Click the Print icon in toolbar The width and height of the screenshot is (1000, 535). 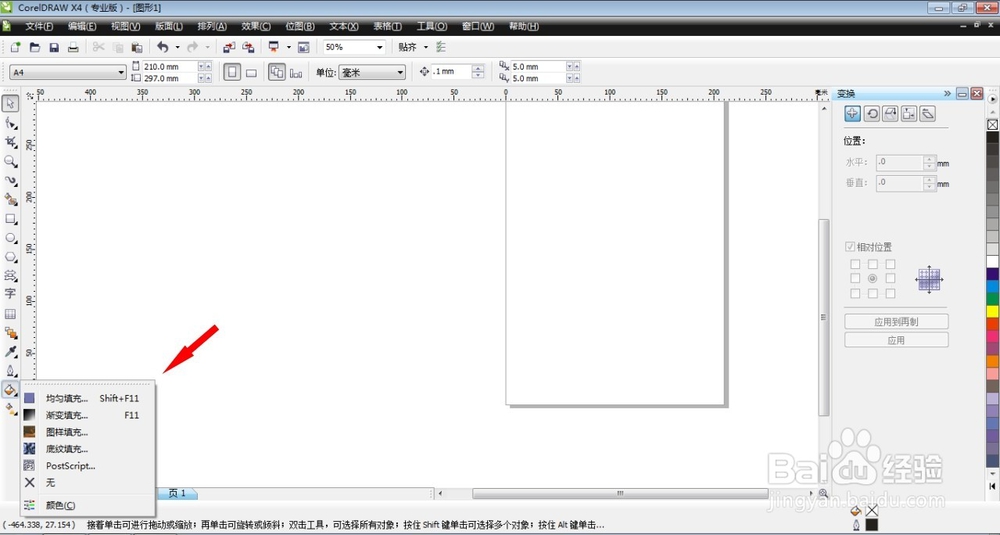tap(73, 47)
